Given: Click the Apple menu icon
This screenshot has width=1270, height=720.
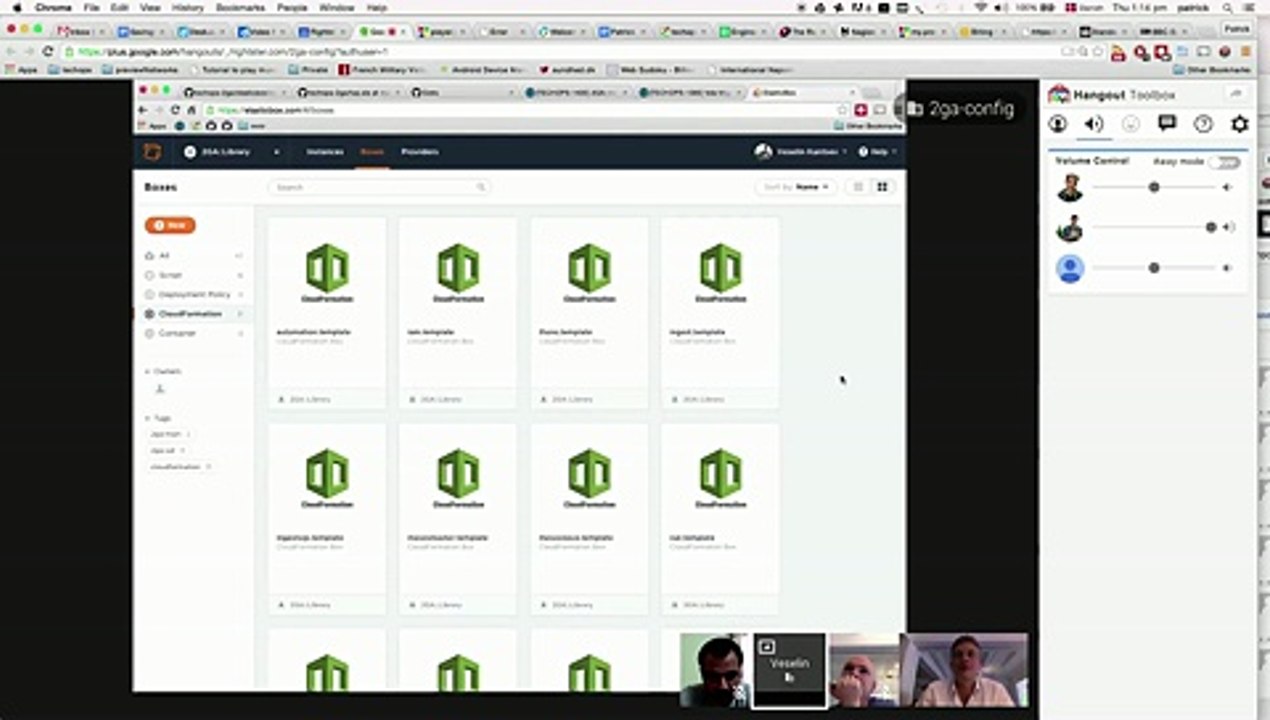Looking at the screenshot, I should pyautogui.click(x=16, y=7).
